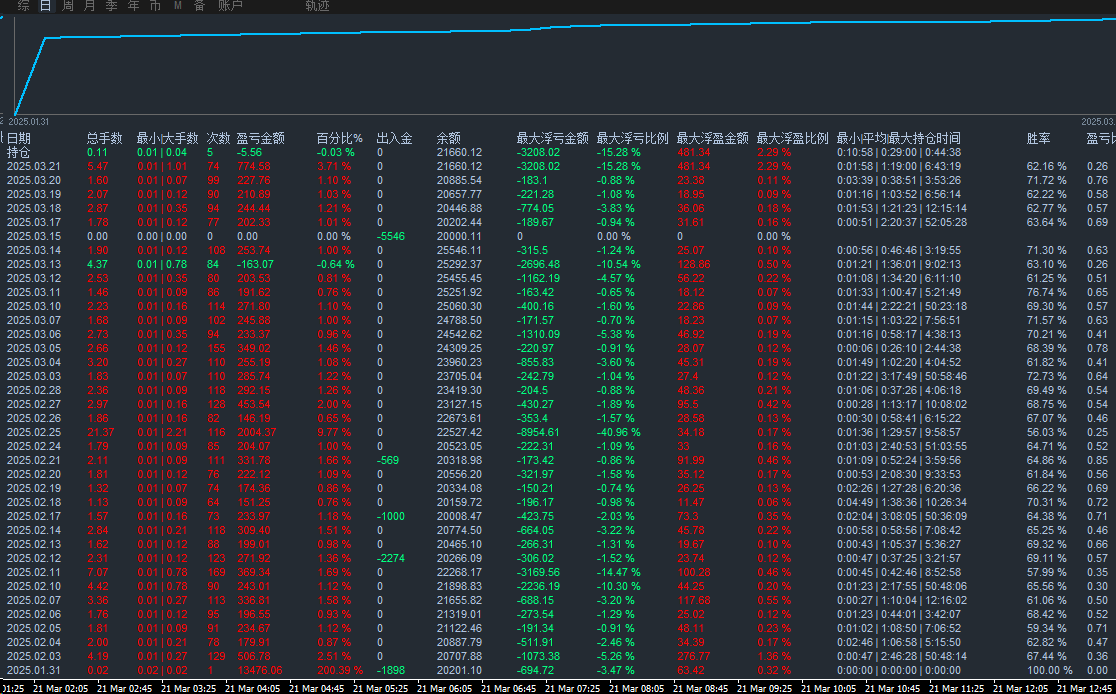Click the 21.37 total lots cell
The image size is (1116, 694).
tap(98, 432)
